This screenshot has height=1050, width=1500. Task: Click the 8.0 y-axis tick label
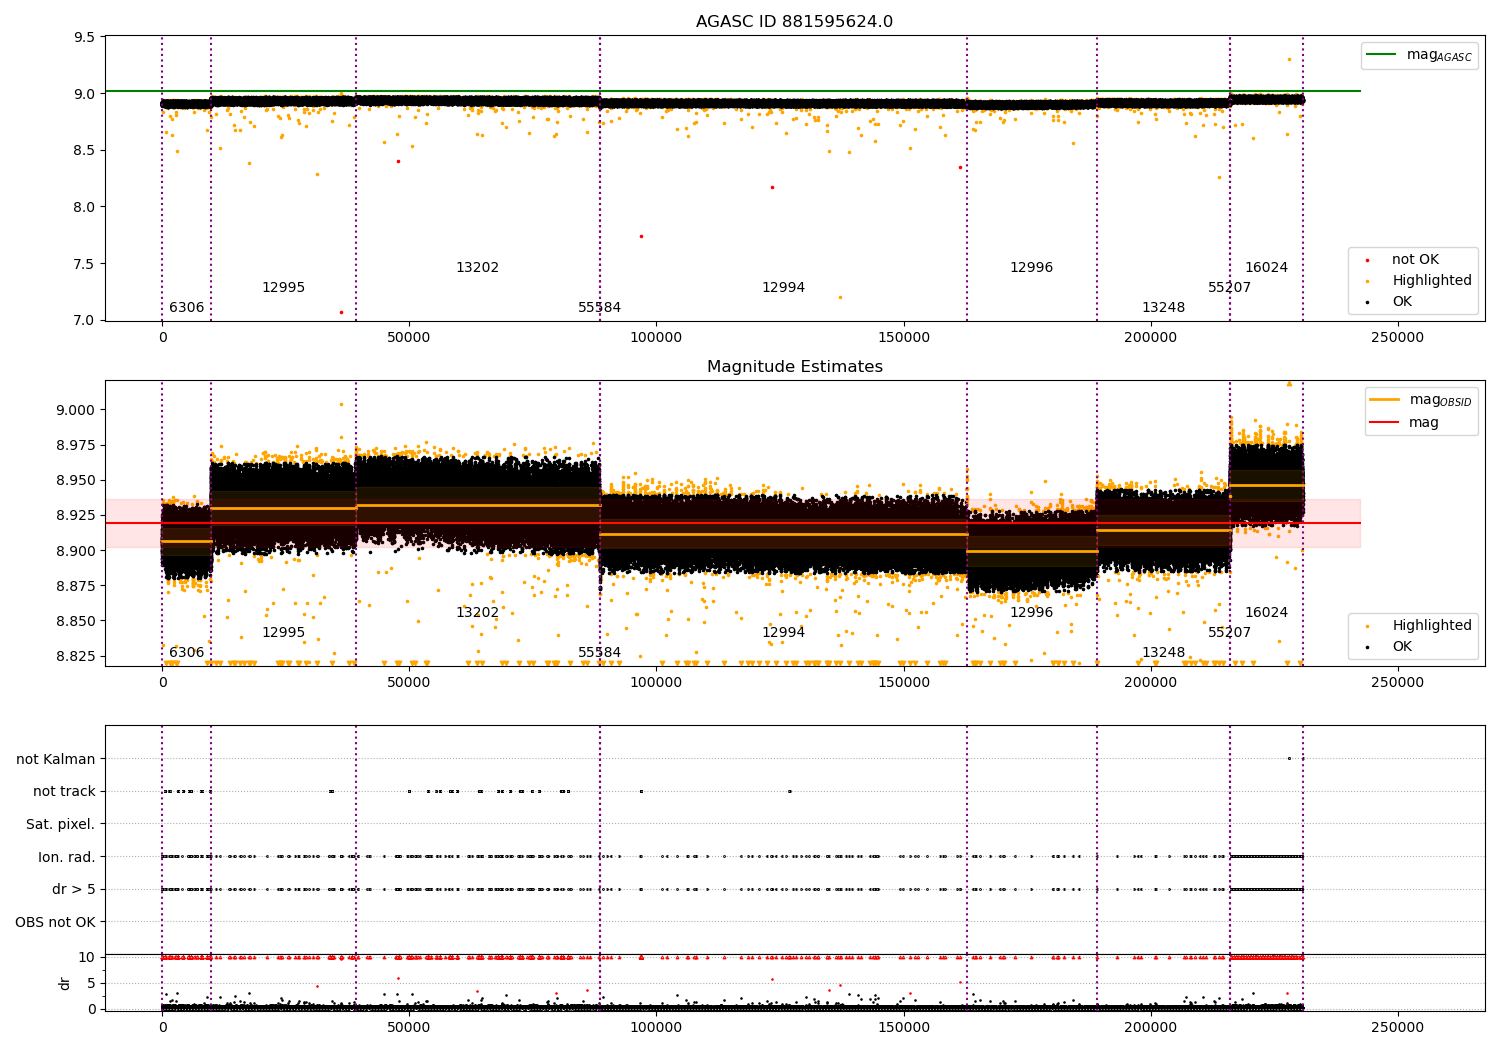85,208
